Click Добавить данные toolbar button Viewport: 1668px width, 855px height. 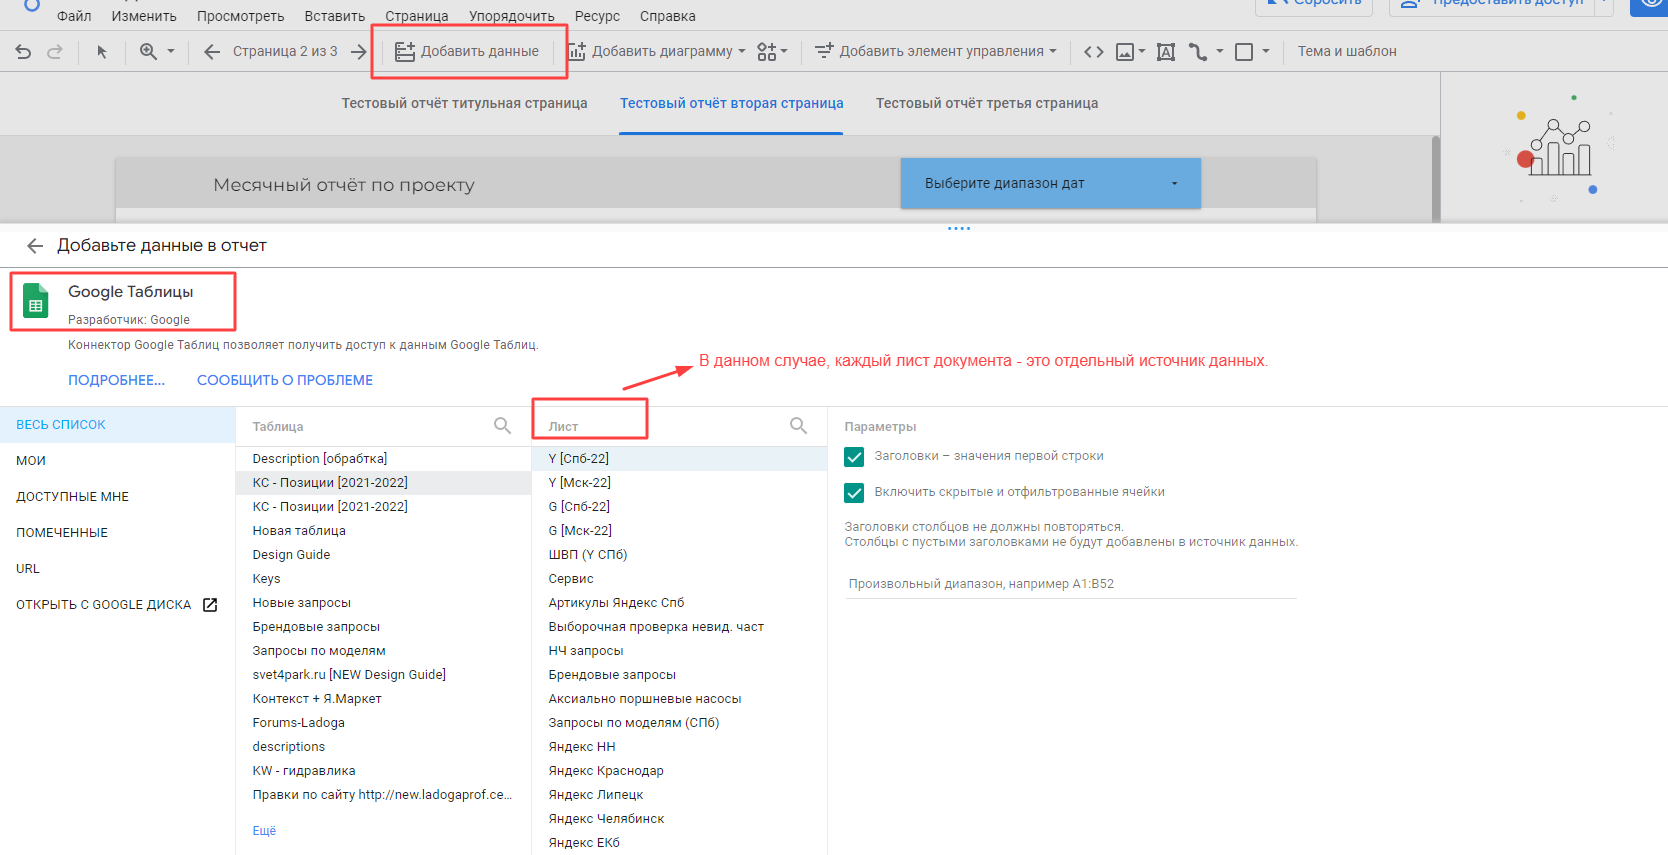coord(467,52)
